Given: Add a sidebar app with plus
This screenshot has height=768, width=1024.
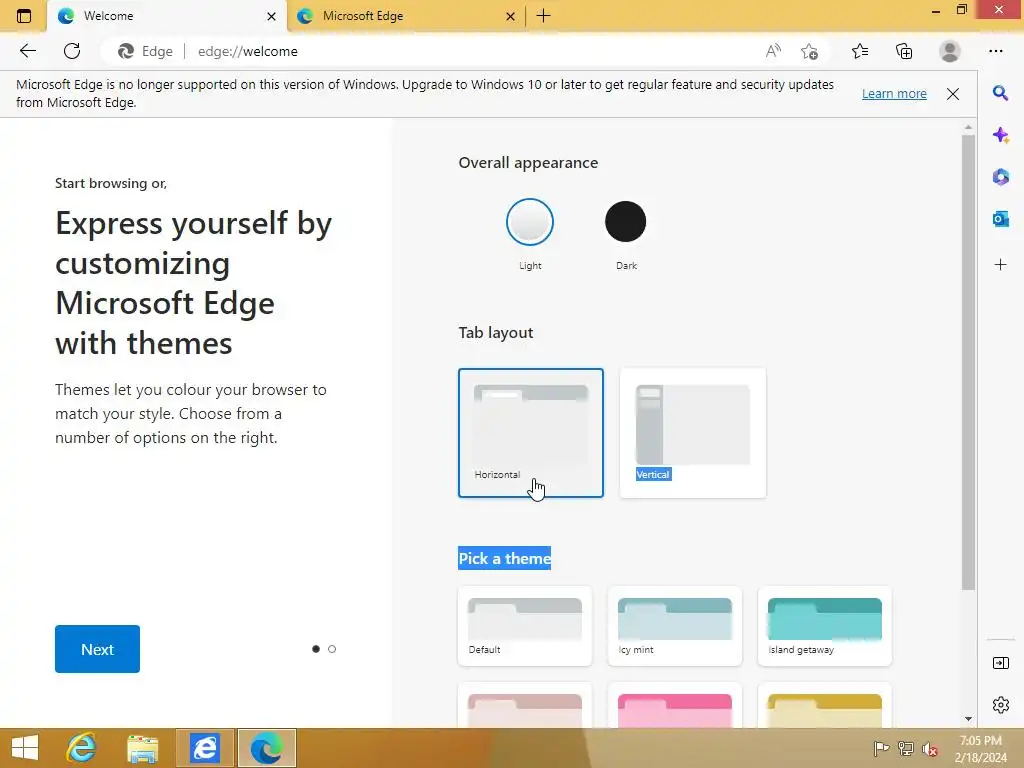Looking at the screenshot, I should (x=1000, y=264).
